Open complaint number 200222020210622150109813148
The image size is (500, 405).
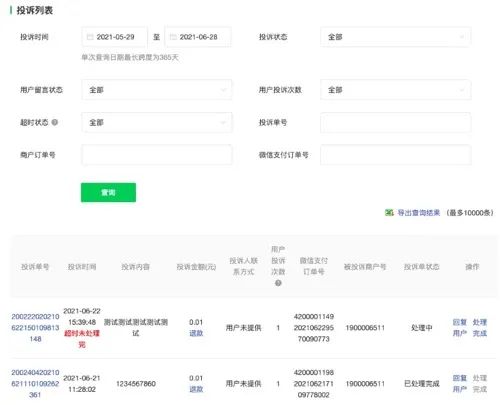[x=35, y=328]
